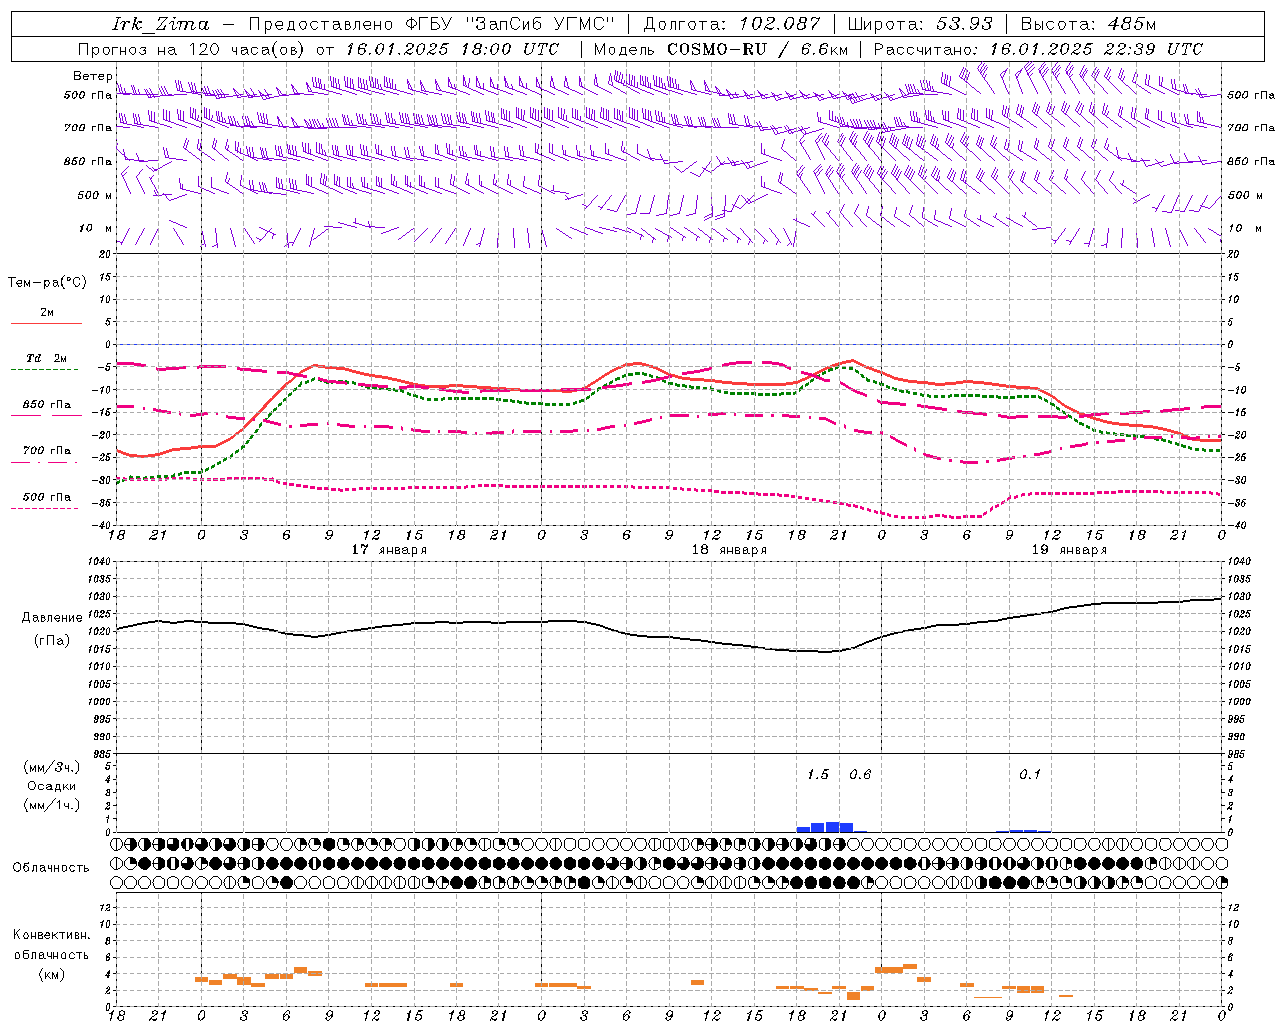Click the '500 гПа' dotted temperature legend entry

tap(46, 501)
